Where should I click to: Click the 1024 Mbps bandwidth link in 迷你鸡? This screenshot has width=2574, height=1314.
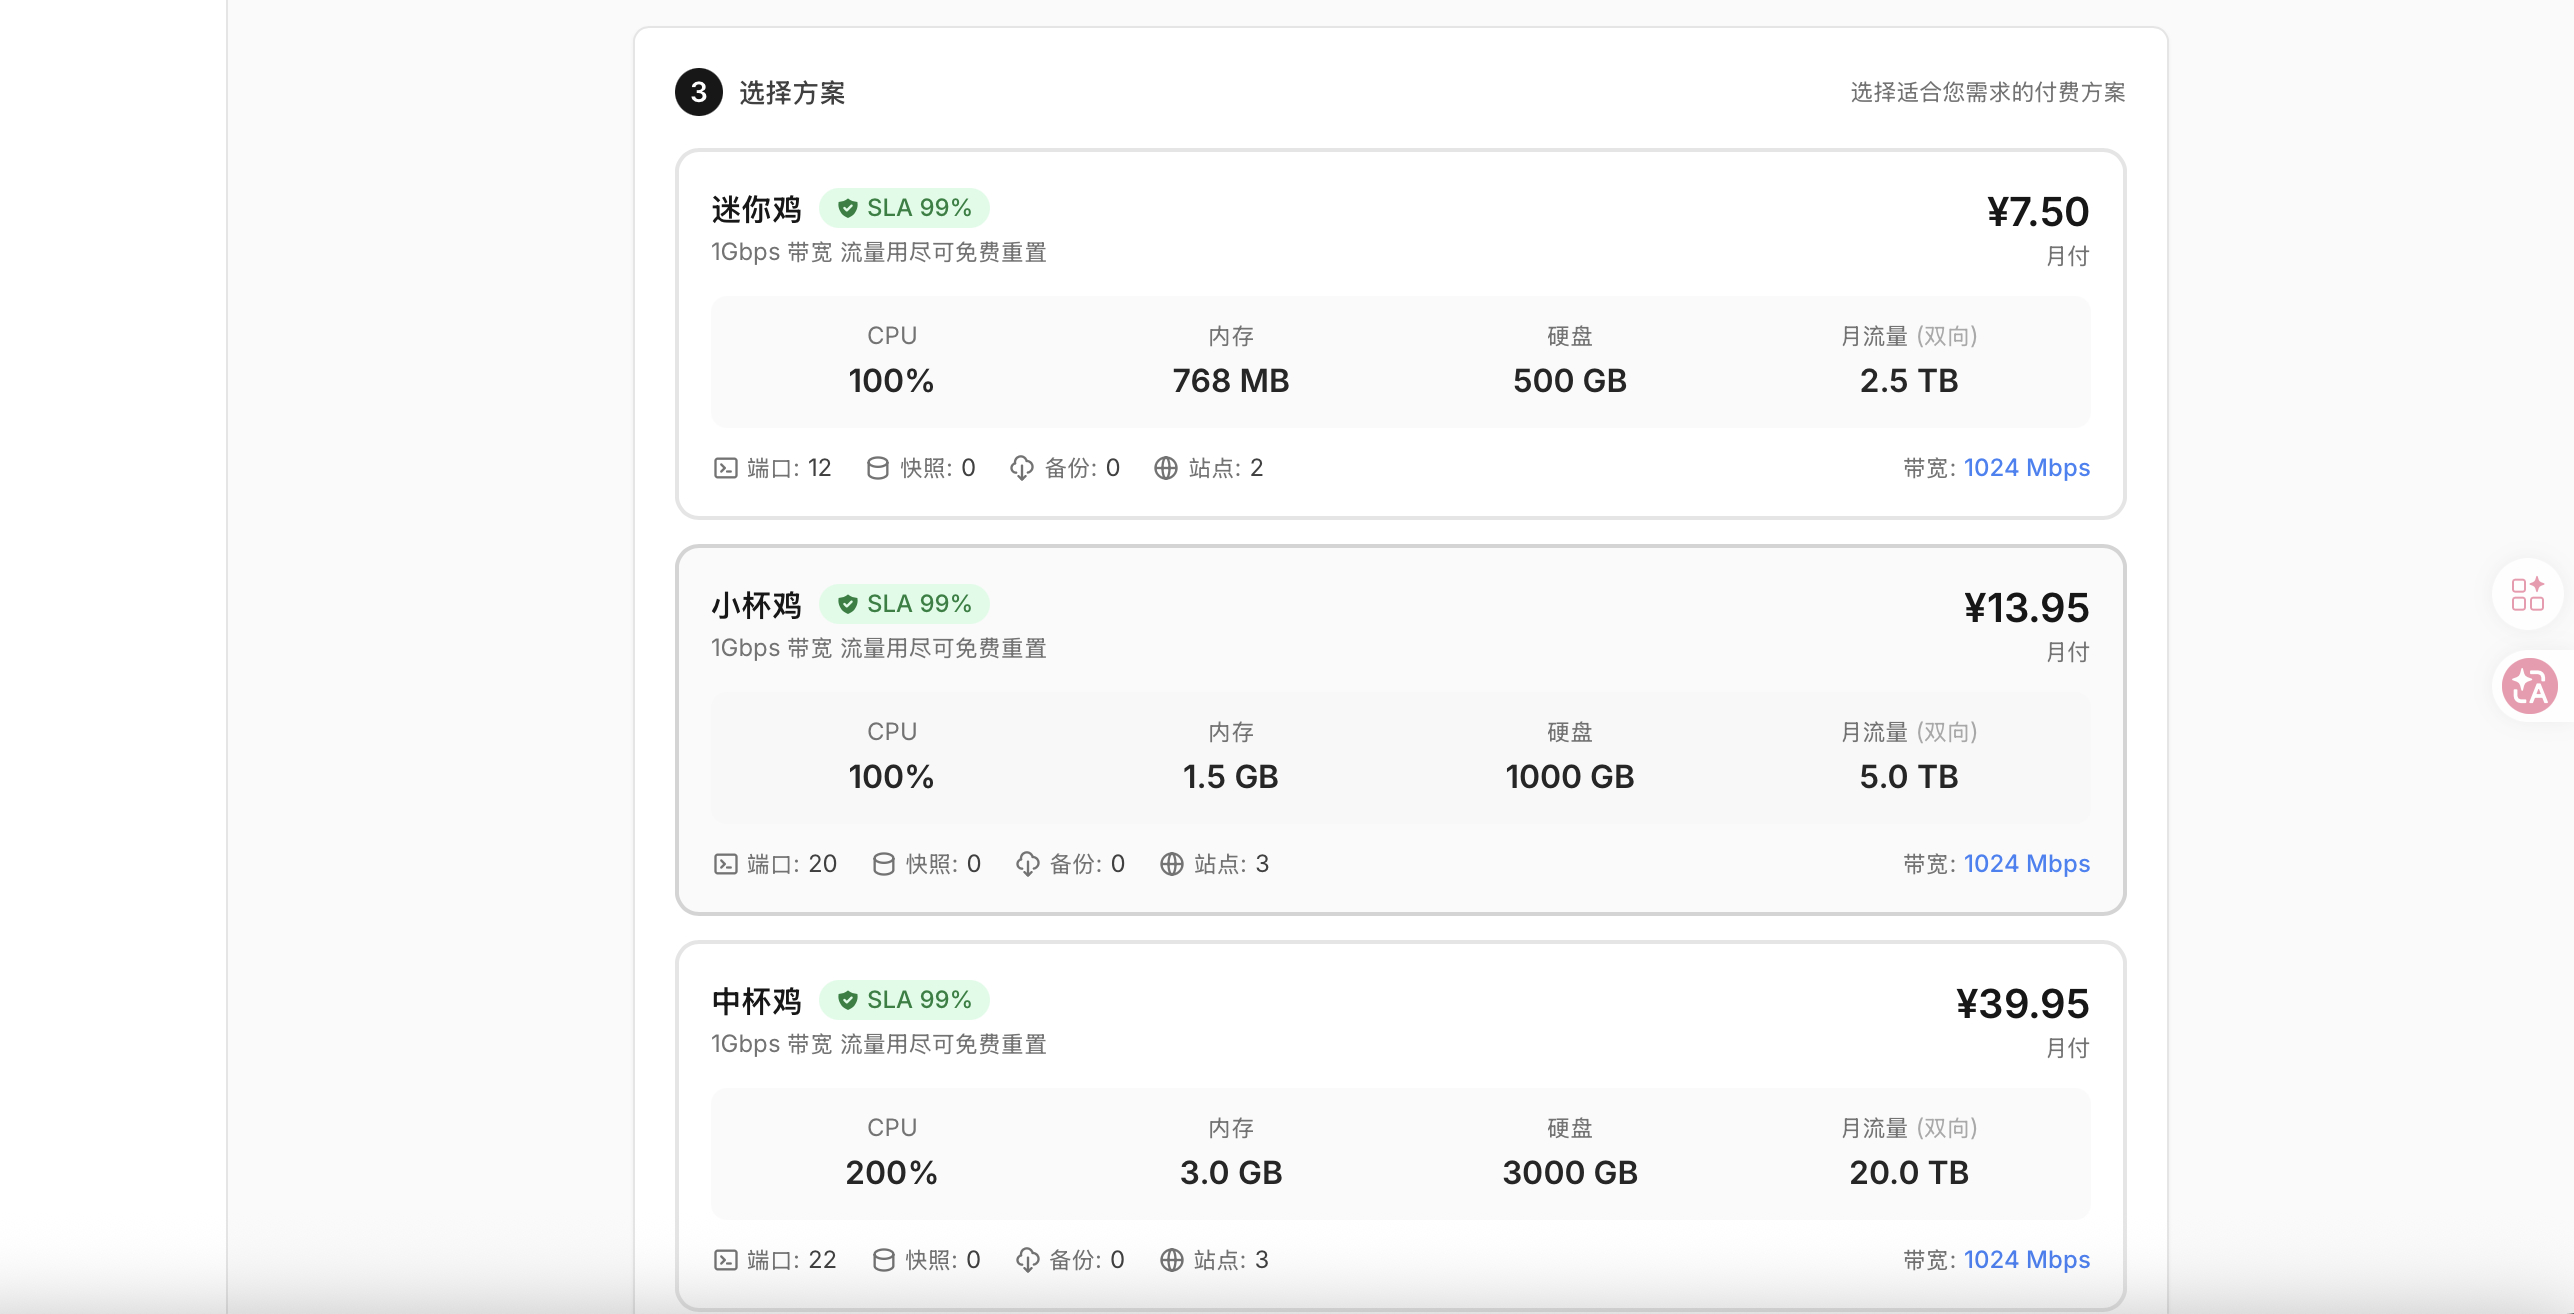tap(2026, 468)
